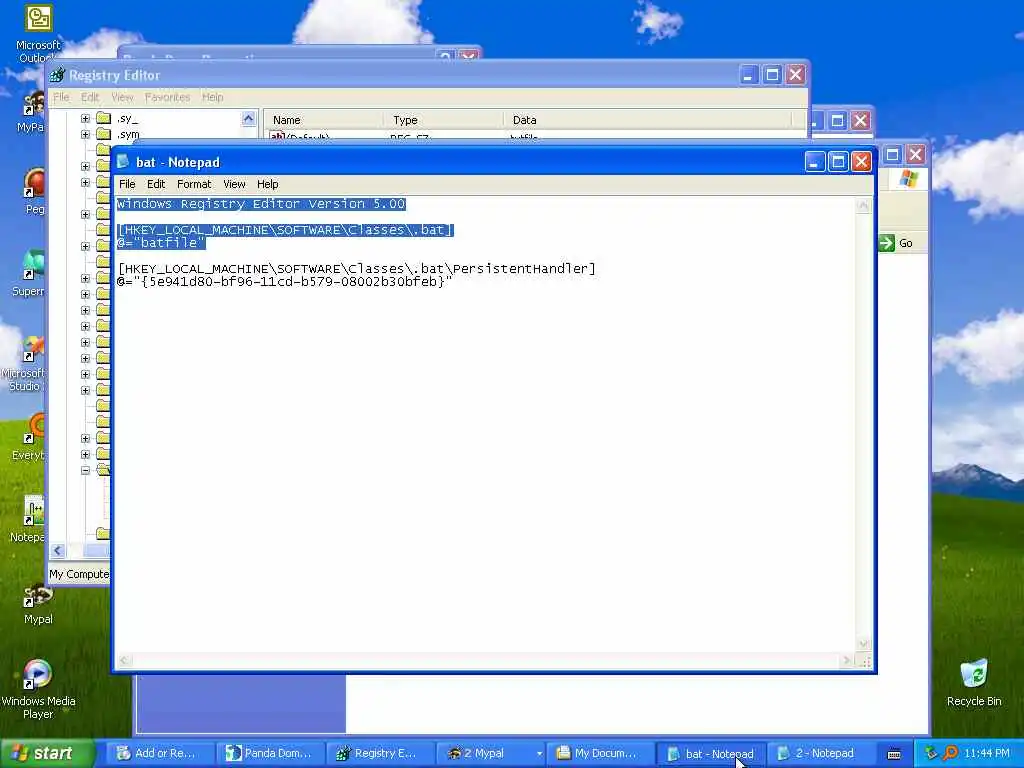Open the Help menu in Registry Editor
This screenshot has width=1024, height=768.
(212, 97)
